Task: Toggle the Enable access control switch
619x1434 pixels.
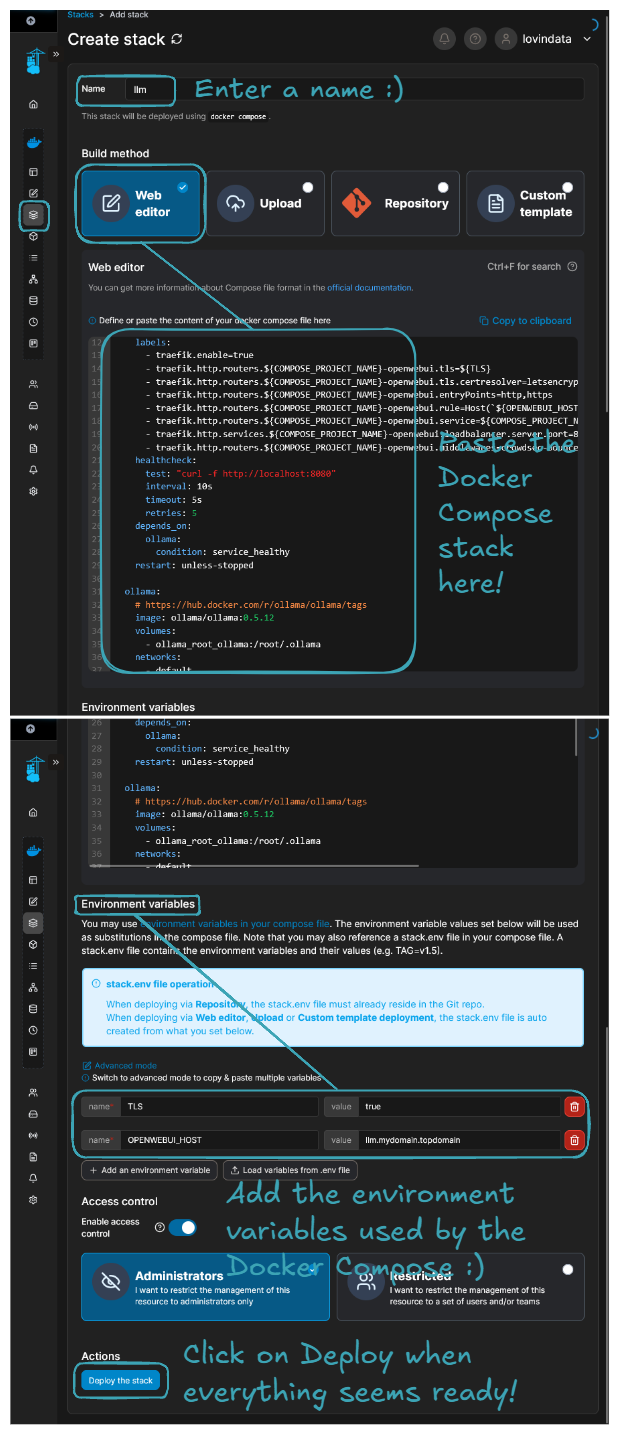Action: click(182, 1227)
